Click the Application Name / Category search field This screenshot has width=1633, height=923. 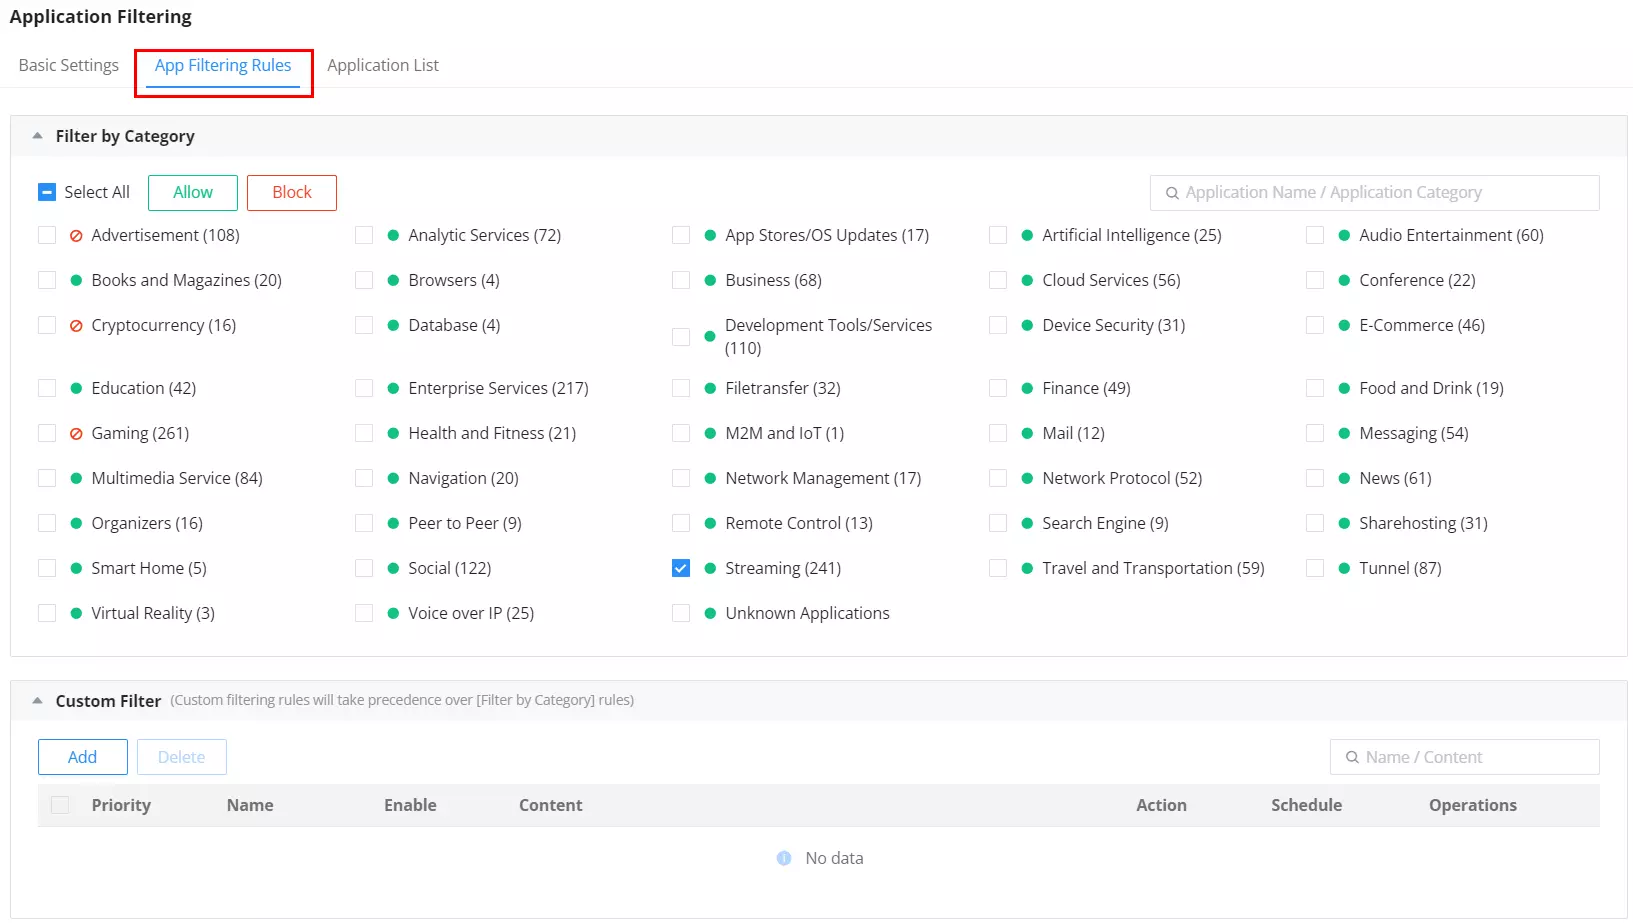click(x=1375, y=193)
